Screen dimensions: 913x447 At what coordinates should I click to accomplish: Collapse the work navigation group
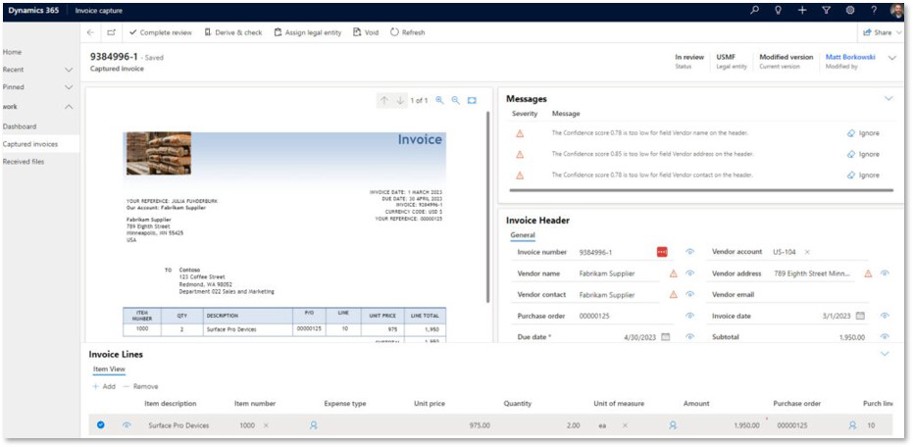[69, 107]
